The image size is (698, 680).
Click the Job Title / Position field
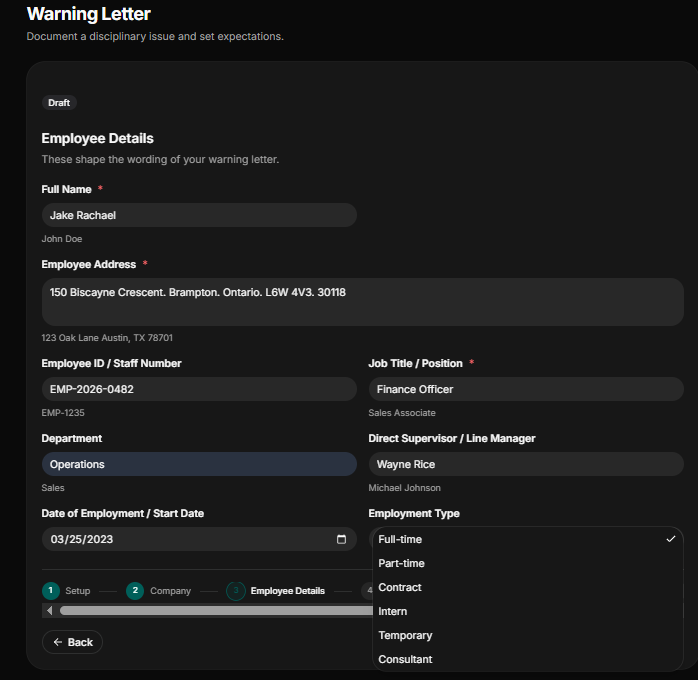[526, 389]
